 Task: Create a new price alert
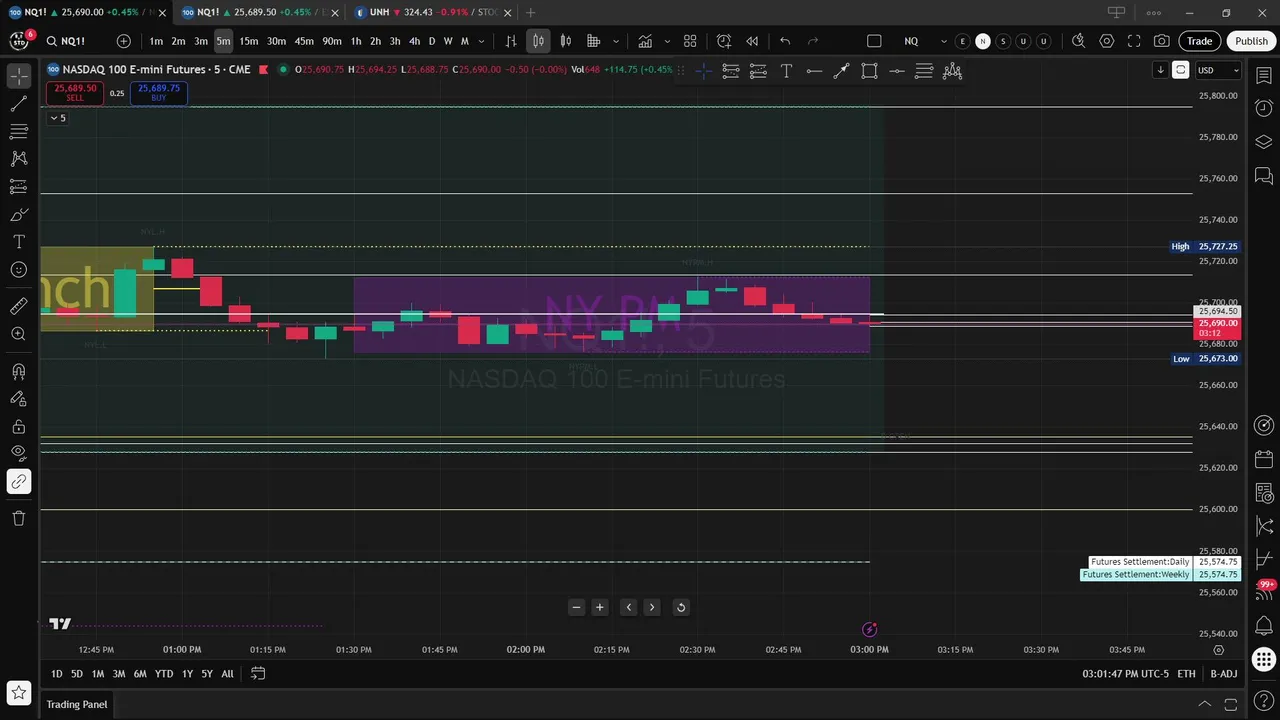(x=724, y=41)
